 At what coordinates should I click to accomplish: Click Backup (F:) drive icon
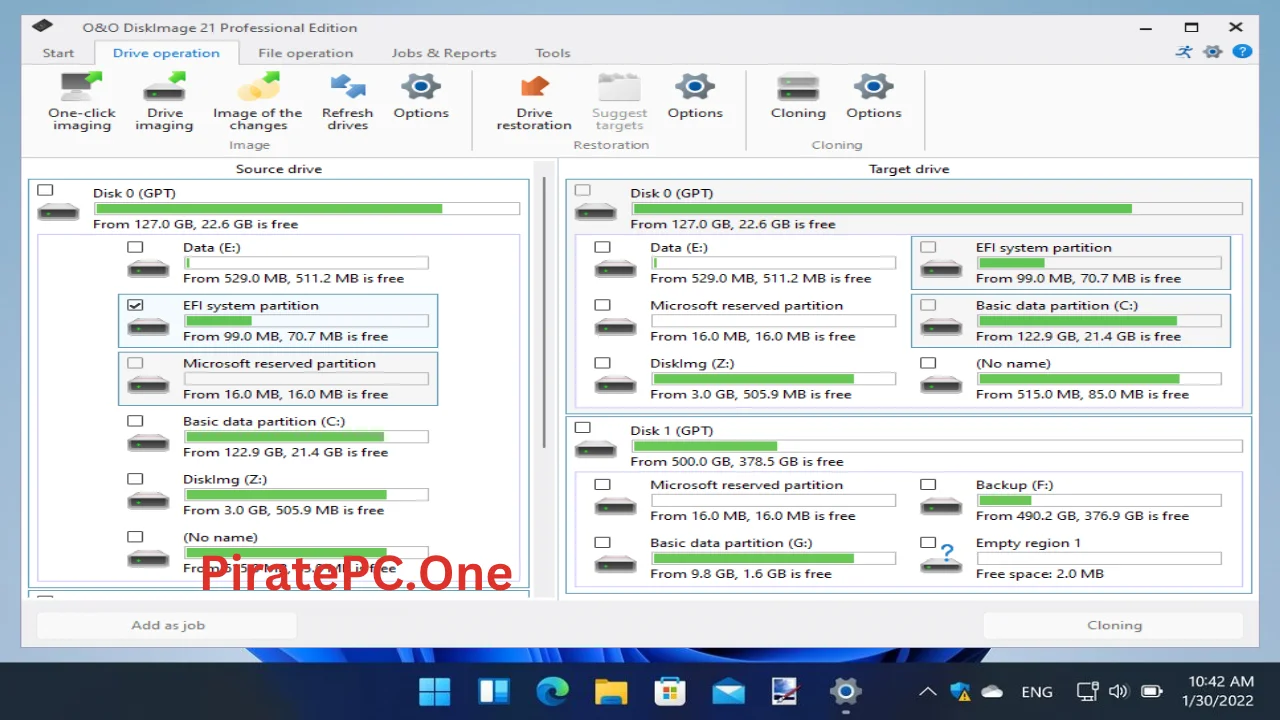pos(940,505)
